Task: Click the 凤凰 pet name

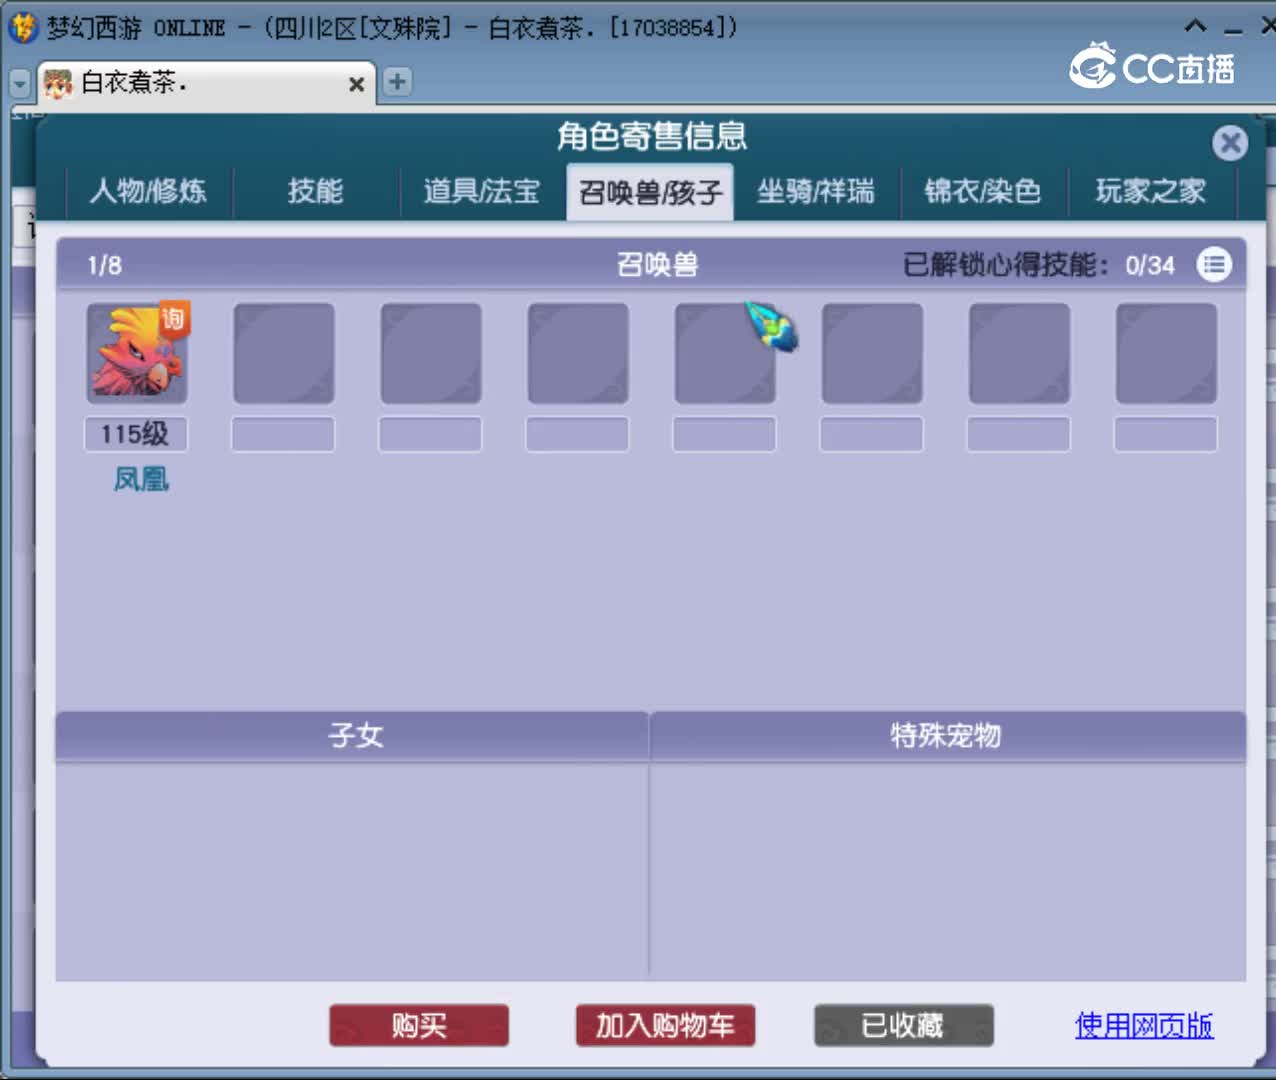Action: (x=141, y=480)
